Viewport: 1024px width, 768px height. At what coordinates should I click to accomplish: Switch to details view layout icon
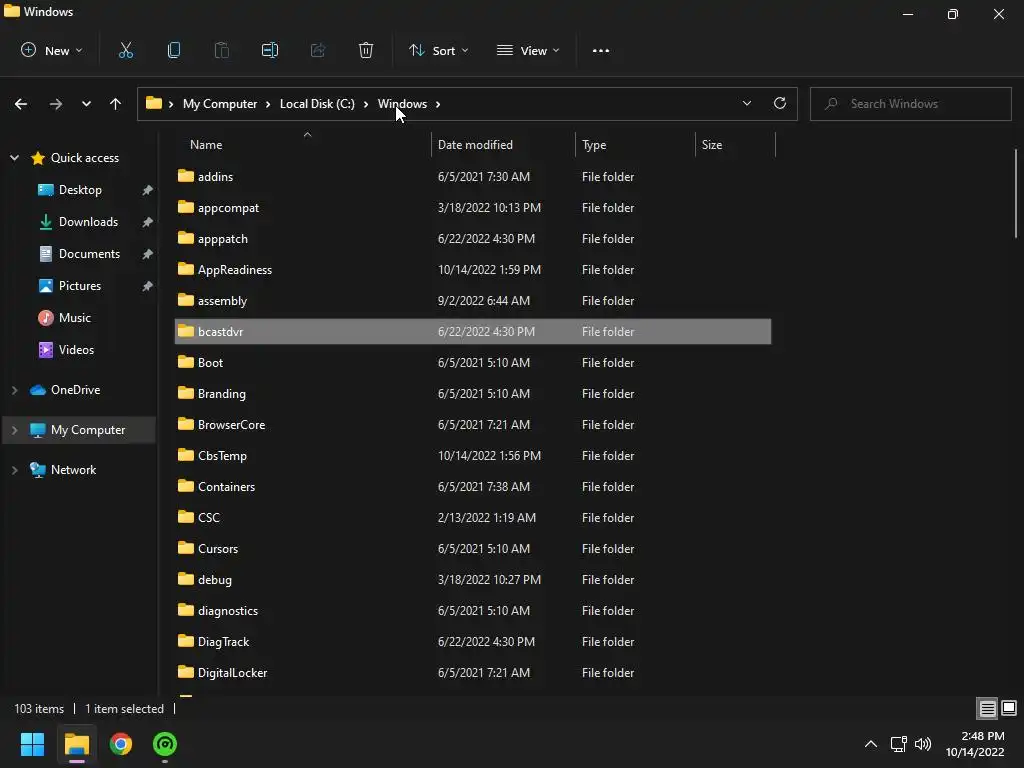click(x=987, y=708)
